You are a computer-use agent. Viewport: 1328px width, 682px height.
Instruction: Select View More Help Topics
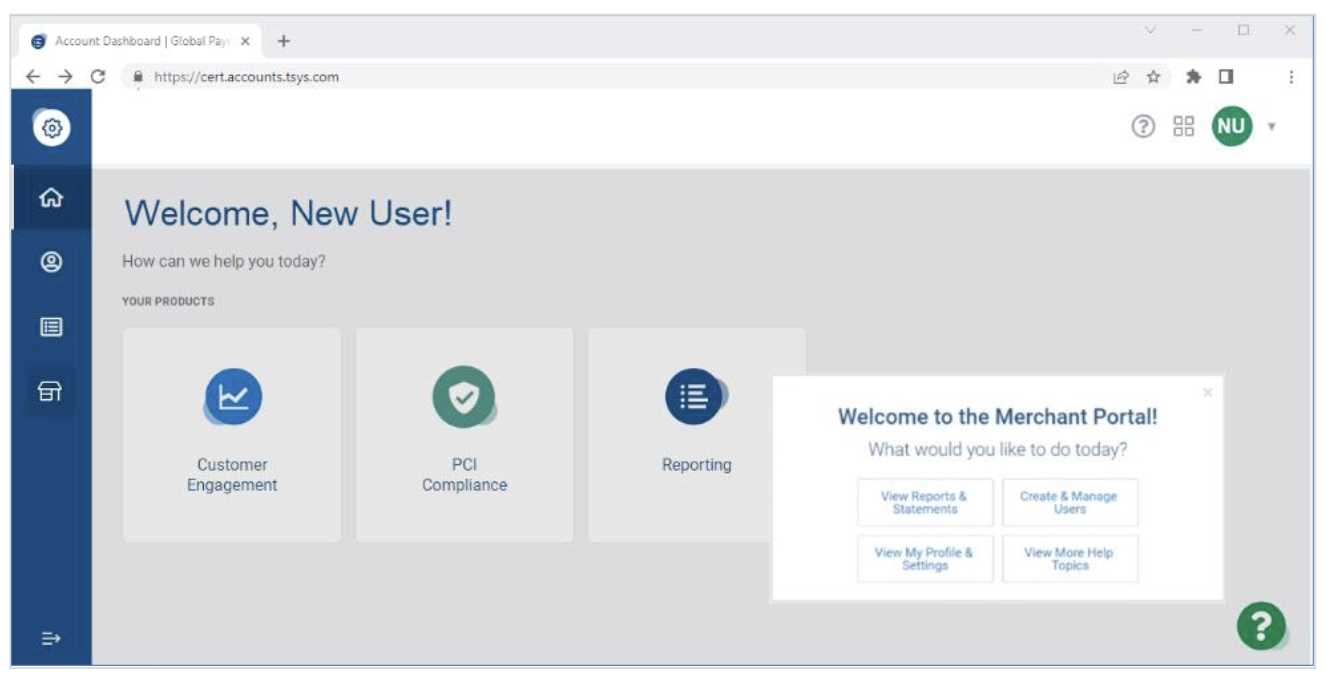[1070, 558]
